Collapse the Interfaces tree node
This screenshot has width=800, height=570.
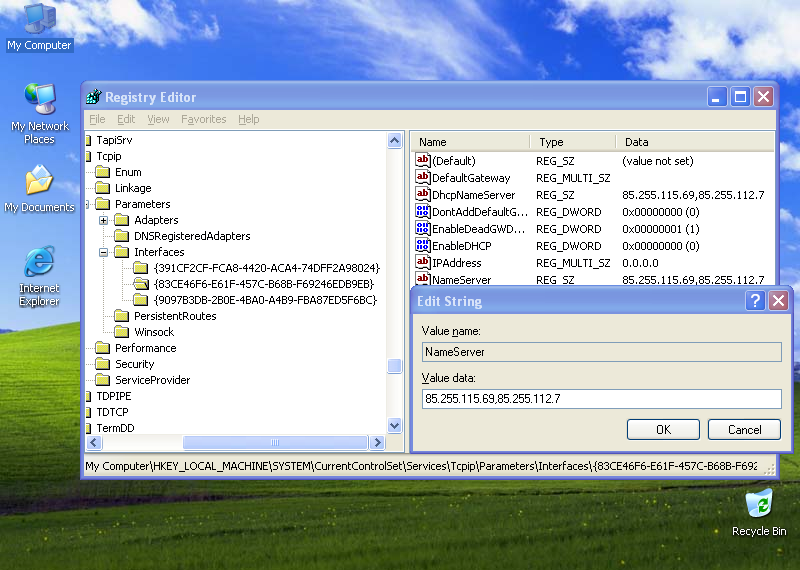pos(104,252)
